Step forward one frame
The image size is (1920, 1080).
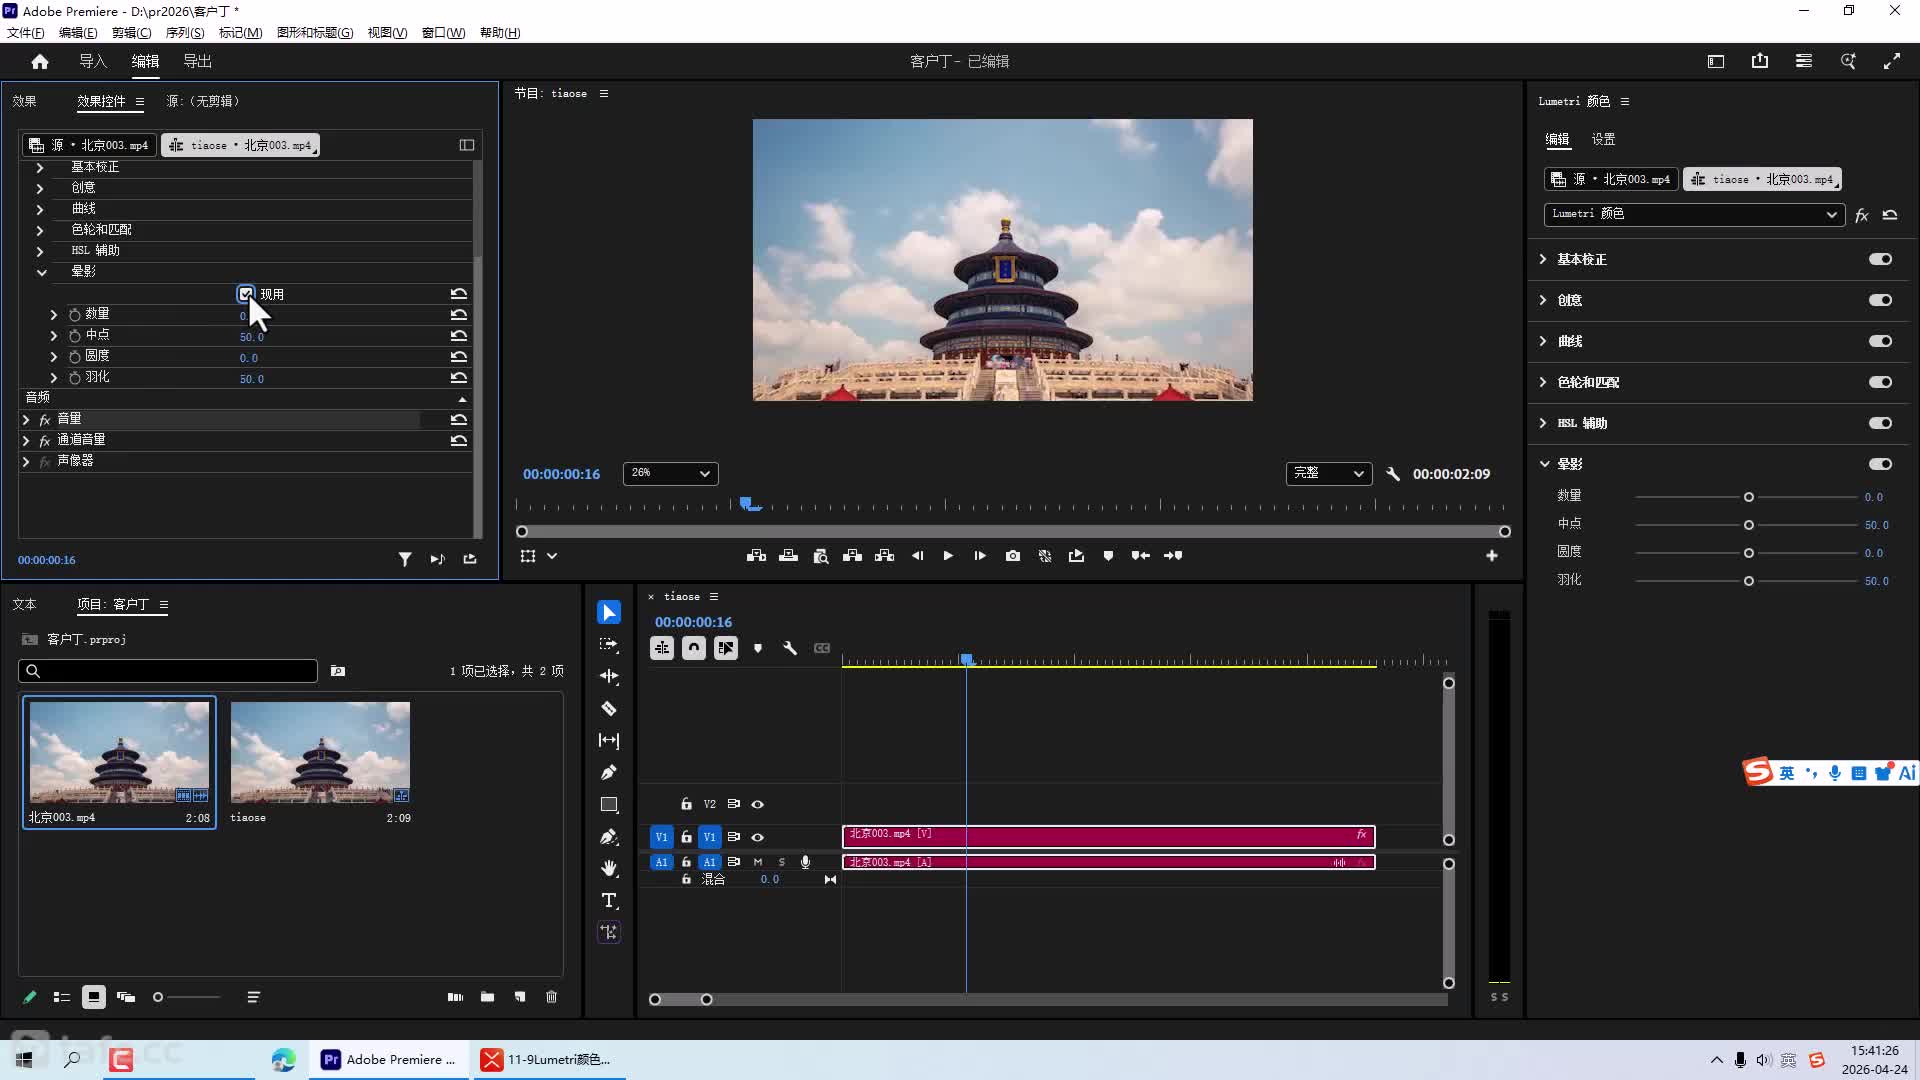(x=980, y=556)
